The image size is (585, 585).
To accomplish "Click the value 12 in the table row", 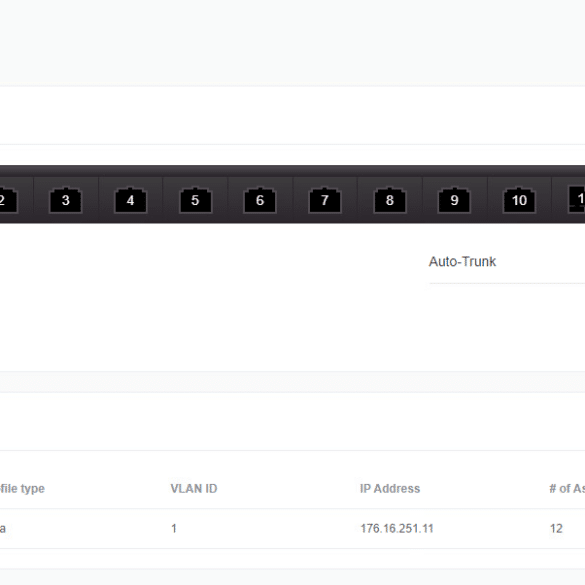I will click(x=556, y=528).
